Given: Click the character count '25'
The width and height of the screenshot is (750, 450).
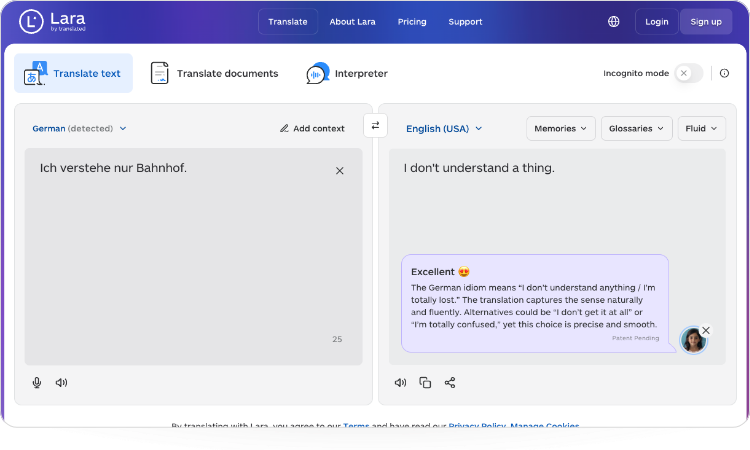Looking at the screenshot, I should 337,339.
